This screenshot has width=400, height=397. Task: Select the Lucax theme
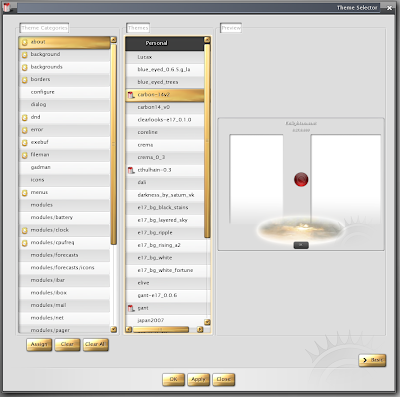coord(165,58)
